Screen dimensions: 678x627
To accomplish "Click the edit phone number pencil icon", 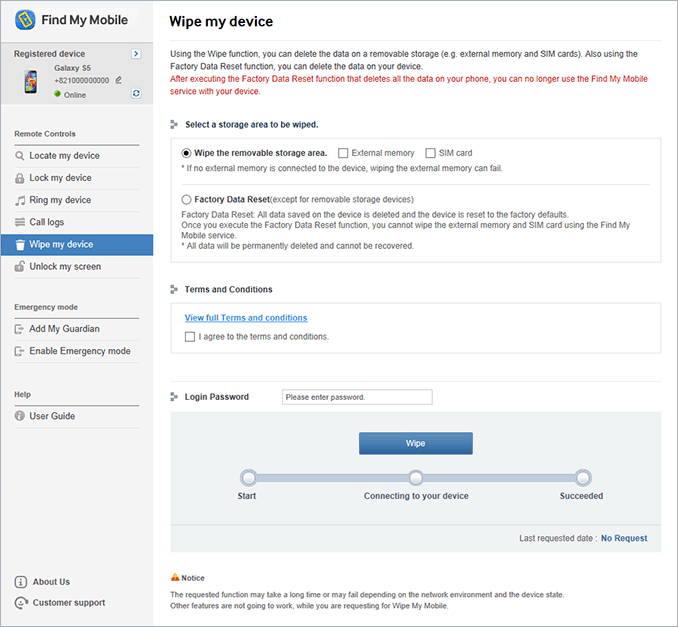I will pos(119,80).
